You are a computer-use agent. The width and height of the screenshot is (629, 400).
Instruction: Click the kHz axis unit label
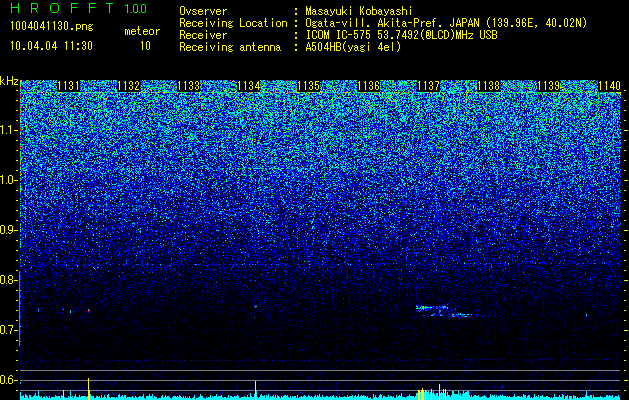9,81
